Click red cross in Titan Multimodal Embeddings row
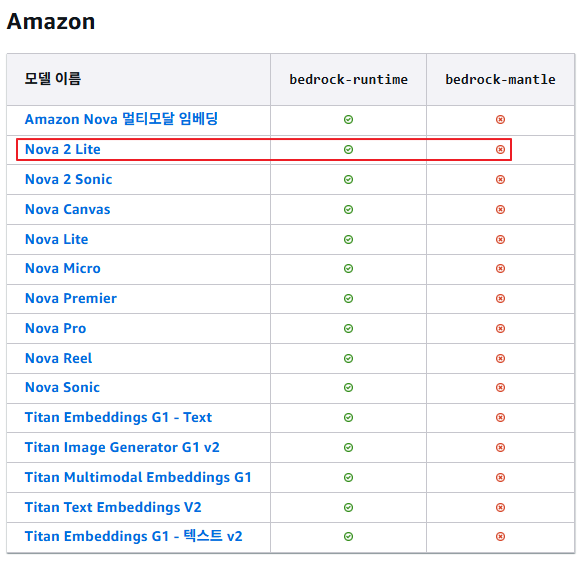The image size is (584, 564). point(500,477)
